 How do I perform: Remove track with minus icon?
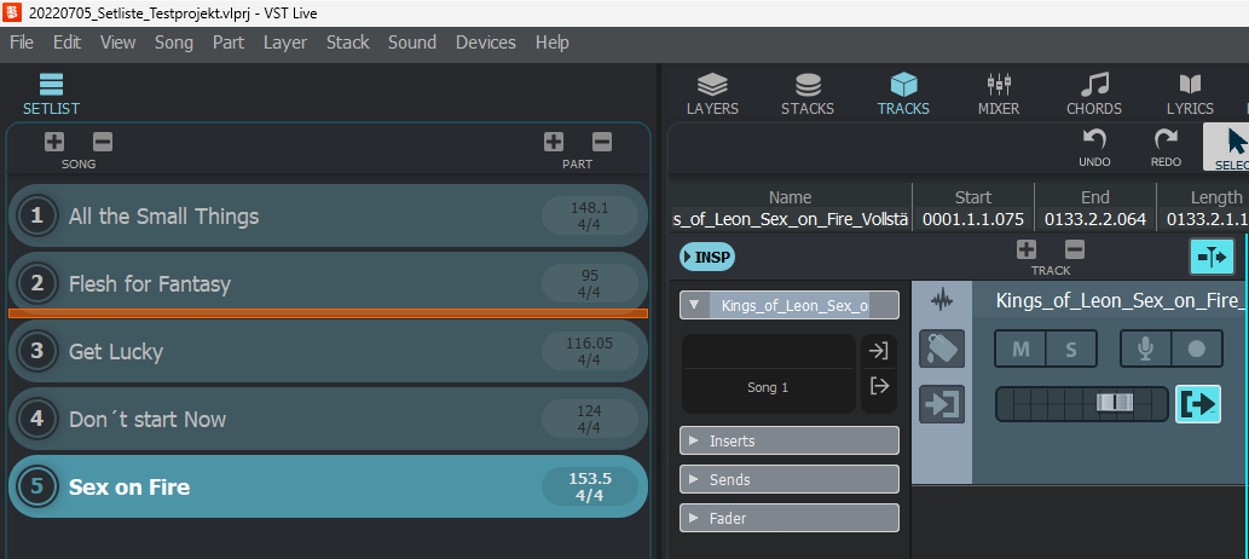click(x=1074, y=250)
